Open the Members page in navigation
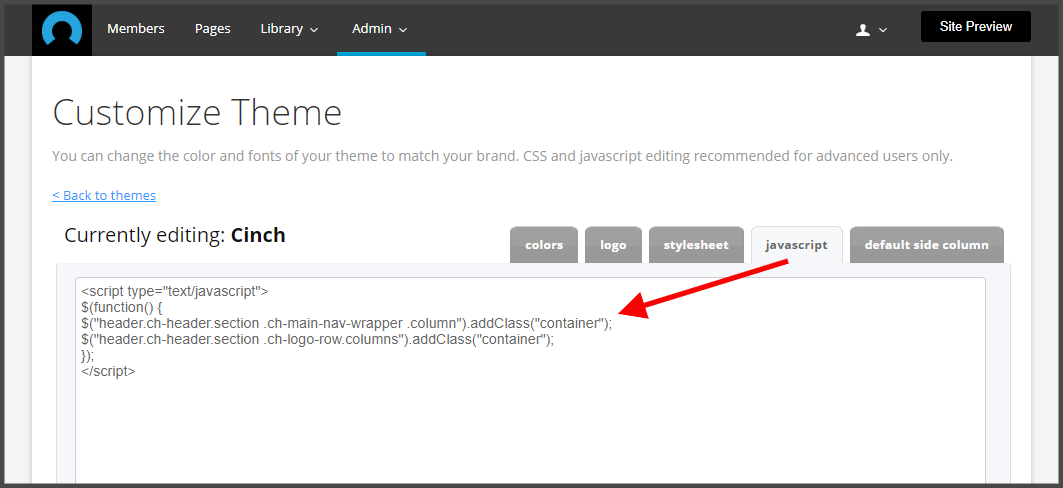 [x=136, y=28]
